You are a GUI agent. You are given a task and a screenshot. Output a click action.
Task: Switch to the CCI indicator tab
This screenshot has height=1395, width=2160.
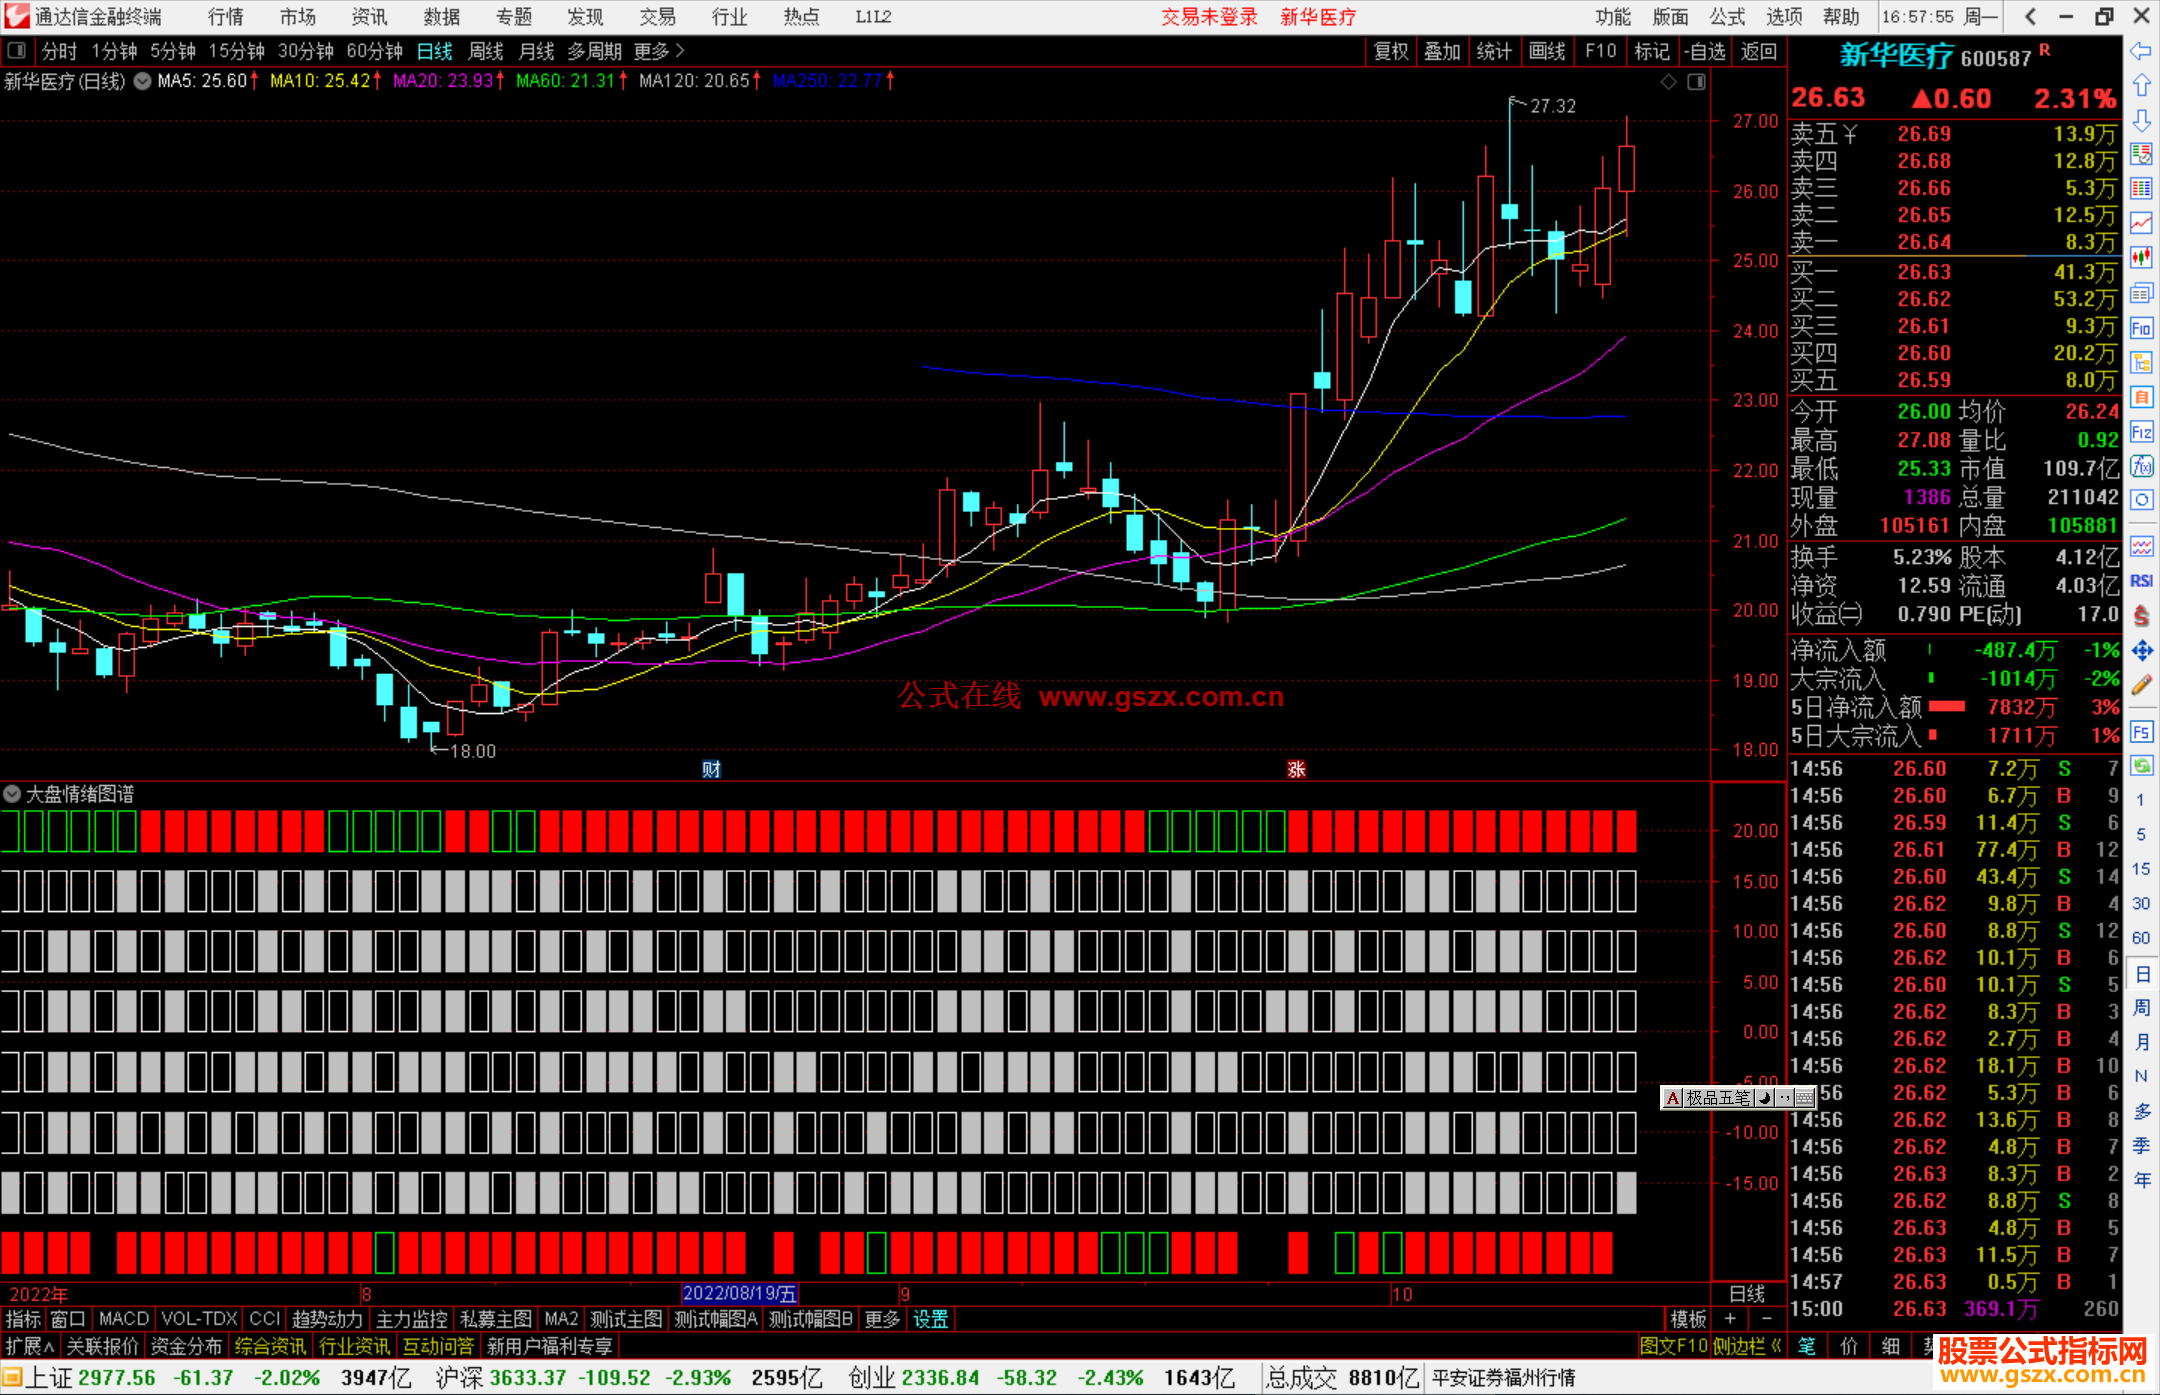264,1319
